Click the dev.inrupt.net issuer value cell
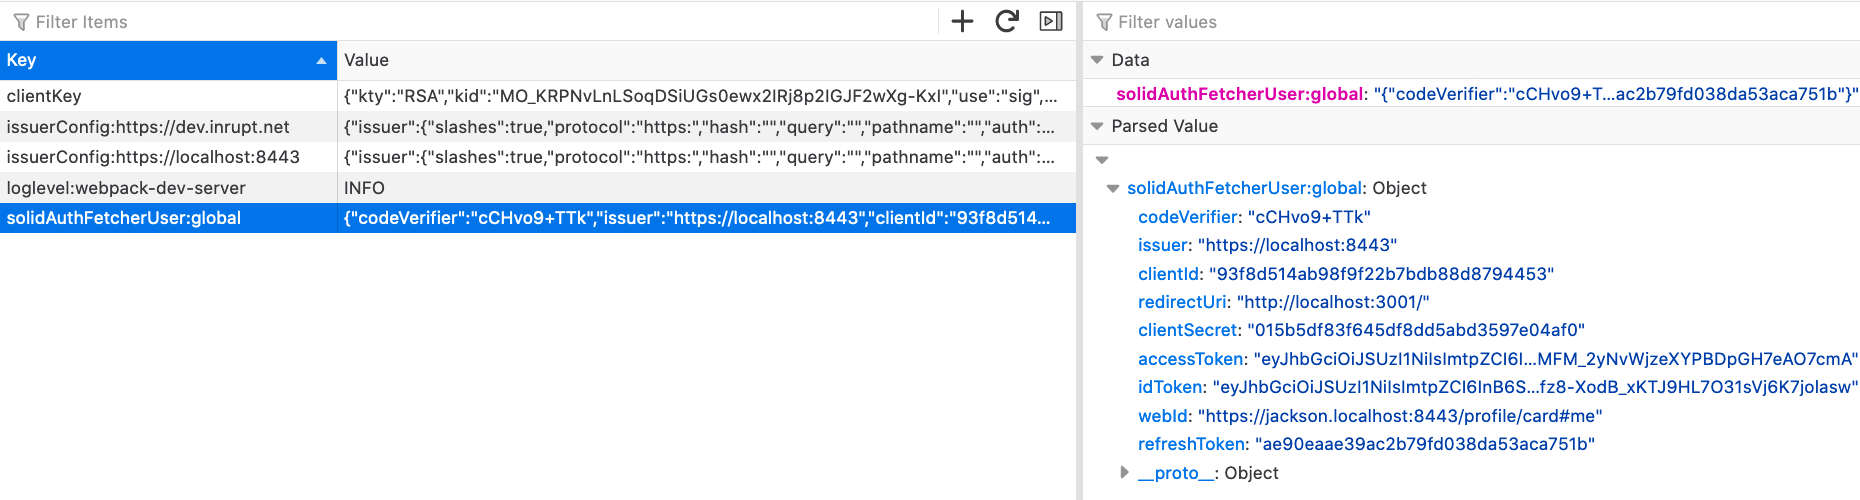This screenshot has width=1860, height=500. (x=706, y=127)
